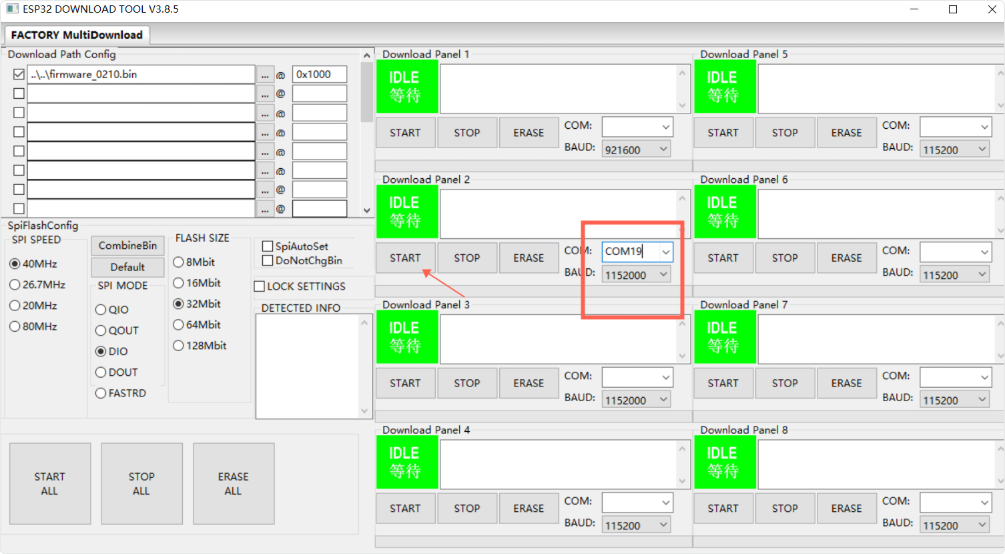Click ERASE in Download Panel 8
The height and width of the screenshot is (554, 1005).
(846, 508)
